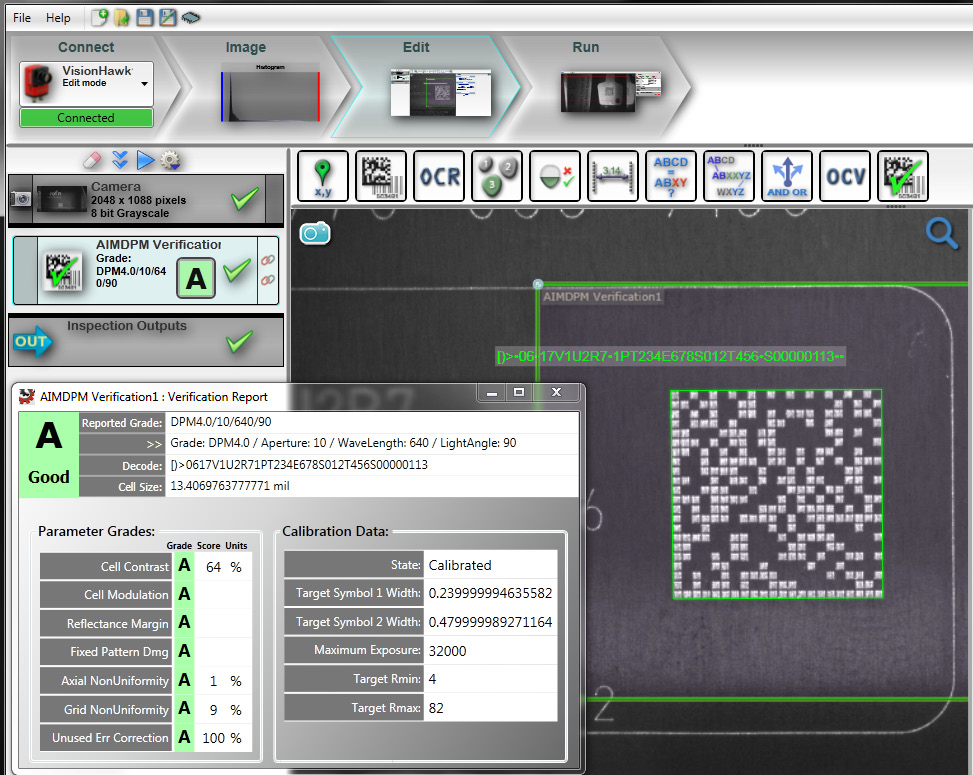This screenshot has height=775, width=973.
Task: Click the Run step camera thumbnail
Action: tap(611, 92)
